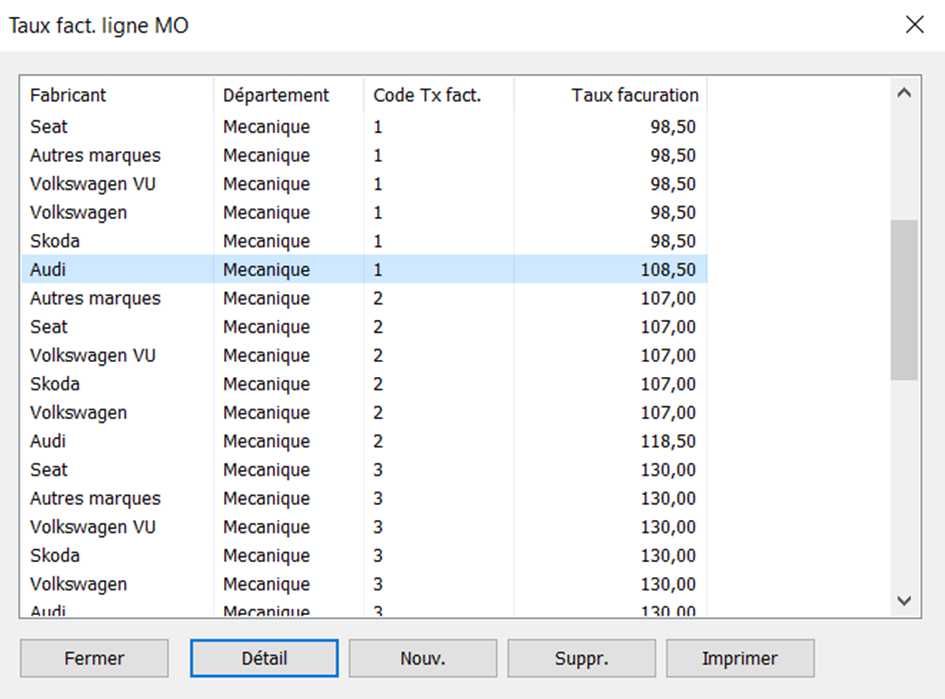The width and height of the screenshot is (945, 699).
Task: Sort by the Fabricant column header
Action: click(x=118, y=95)
